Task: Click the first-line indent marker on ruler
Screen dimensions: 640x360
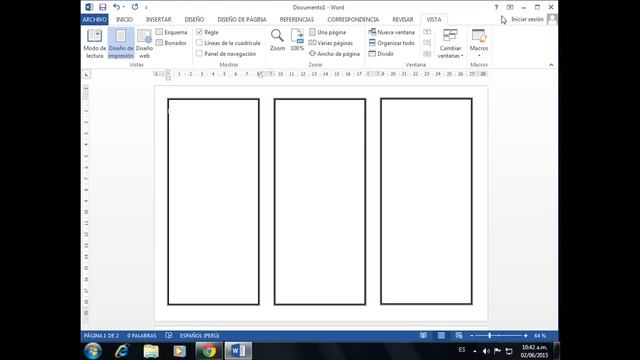Action: [168, 72]
